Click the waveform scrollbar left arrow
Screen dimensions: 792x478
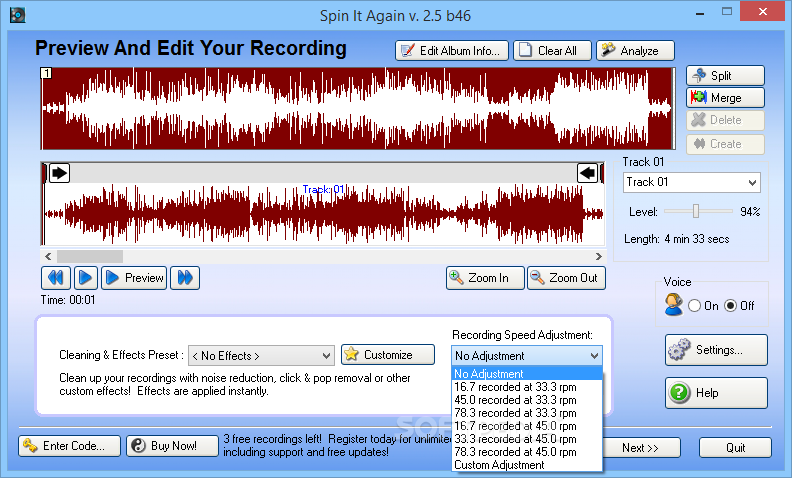pyautogui.click(x=48, y=256)
